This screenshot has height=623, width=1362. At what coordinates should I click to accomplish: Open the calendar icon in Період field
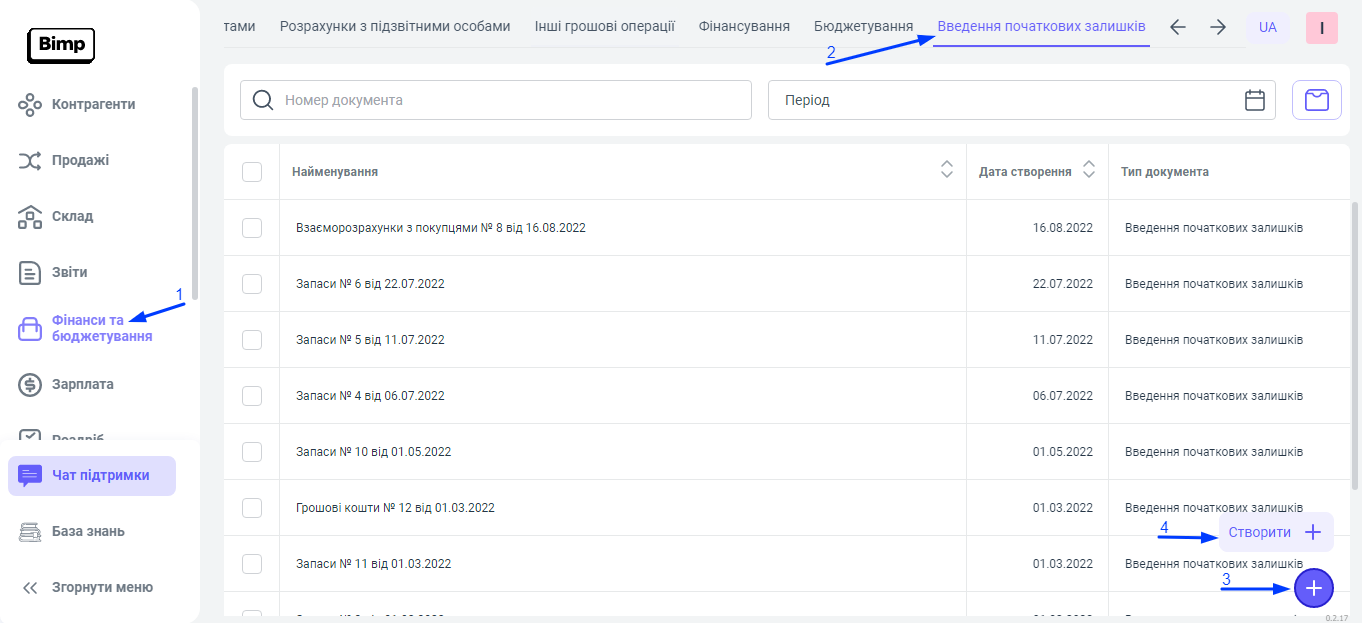[1254, 100]
